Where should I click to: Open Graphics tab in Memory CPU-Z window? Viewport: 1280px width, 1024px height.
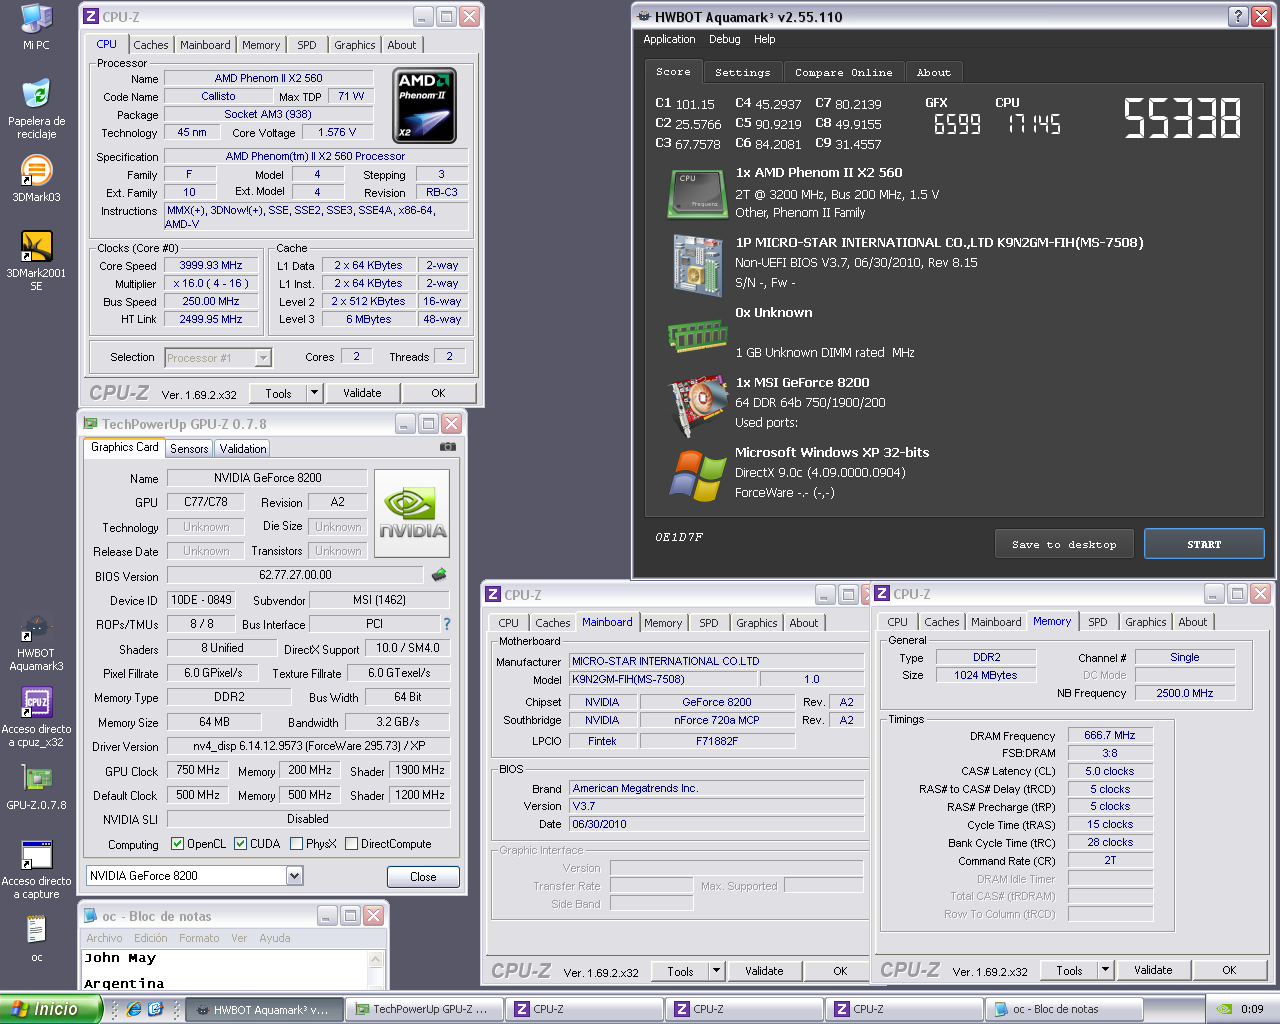click(x=1145, y=622)
